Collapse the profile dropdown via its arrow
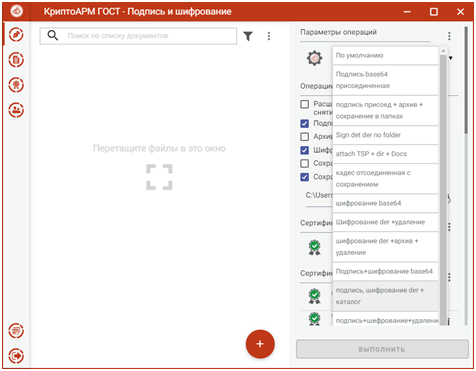Screen dimensions: 476x371 (x=451, y=58)
